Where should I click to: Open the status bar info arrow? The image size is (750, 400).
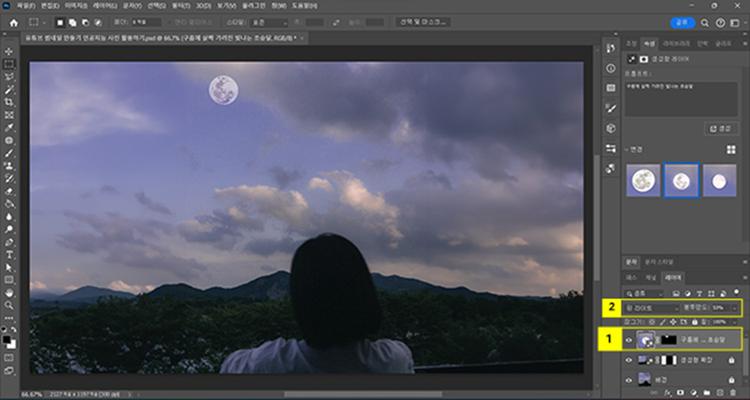coord(130,395)
